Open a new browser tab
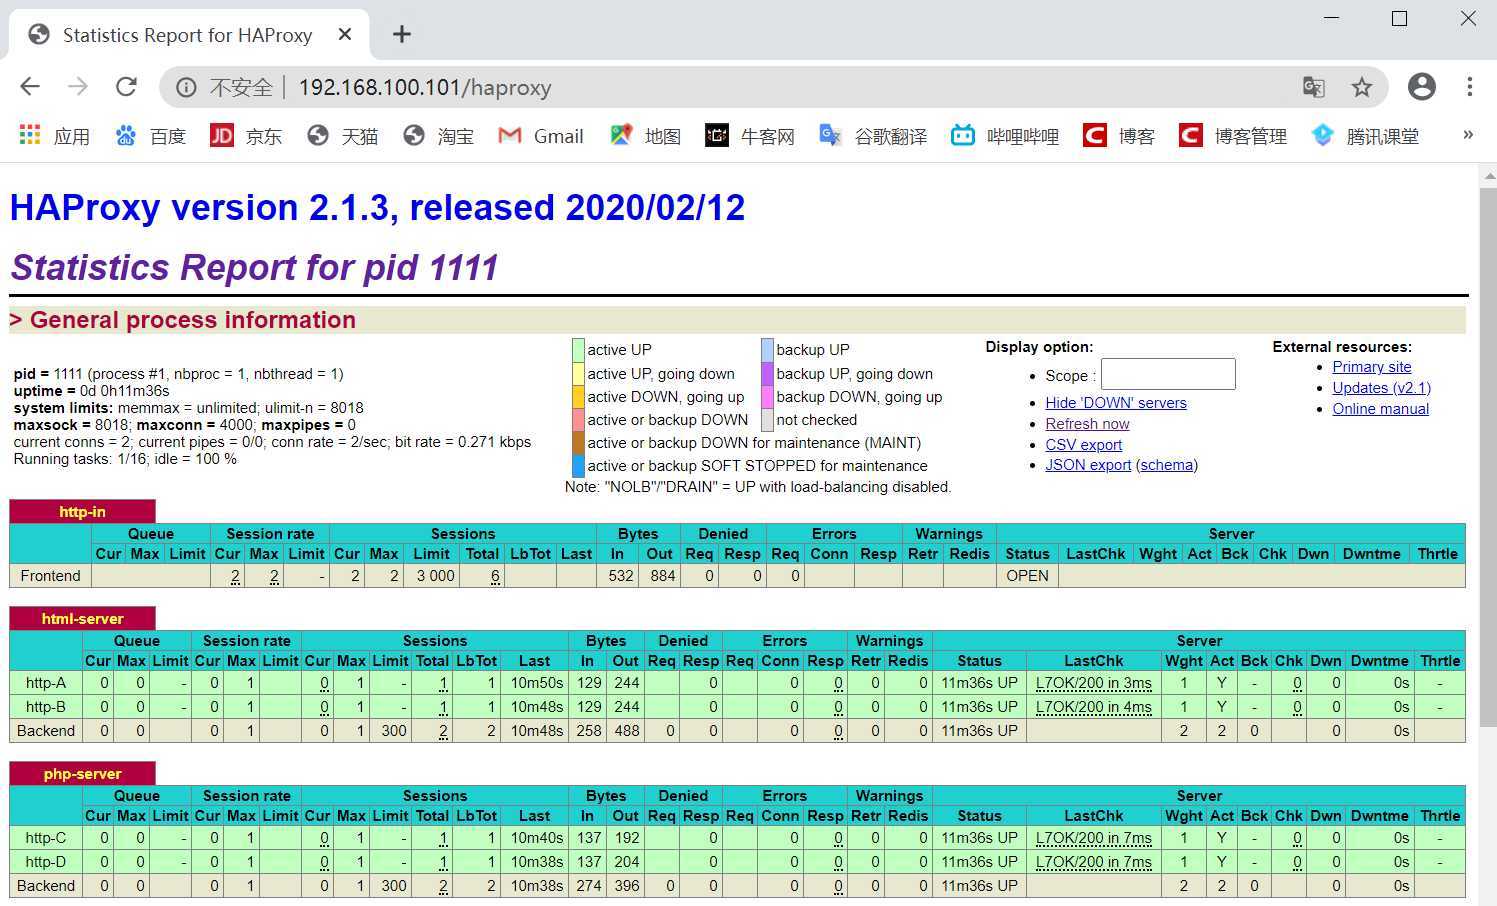1497x906 pixels. click(x=402, y=34)
